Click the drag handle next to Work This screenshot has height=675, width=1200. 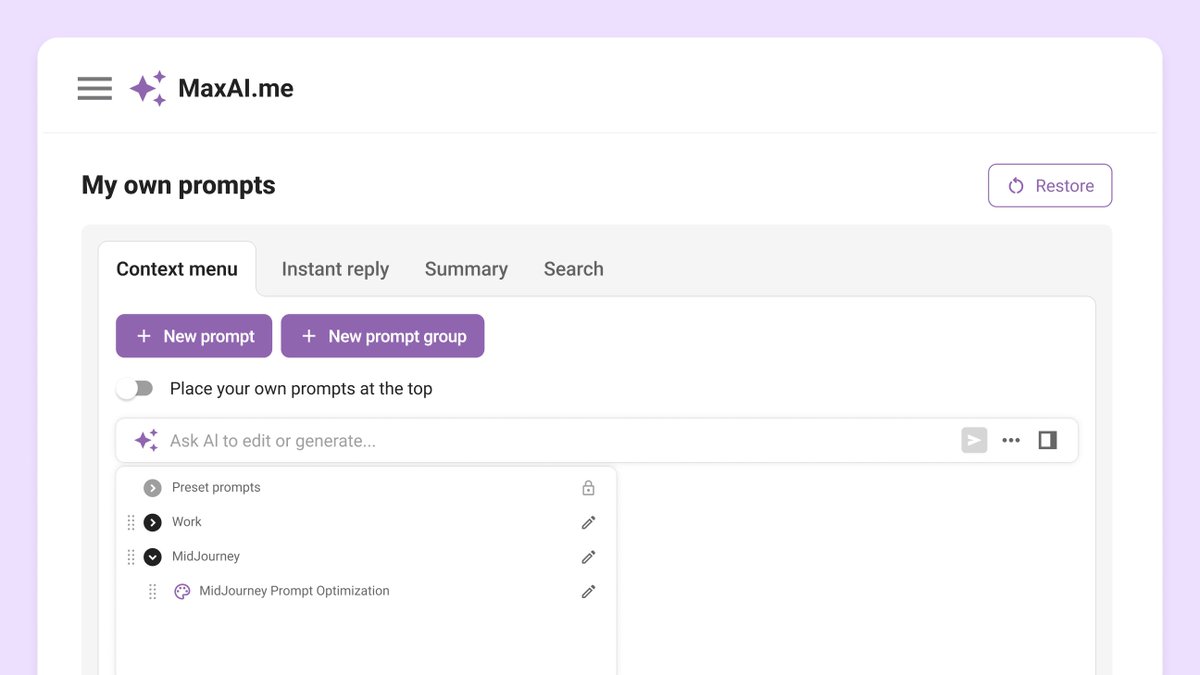tap(131, 522)
